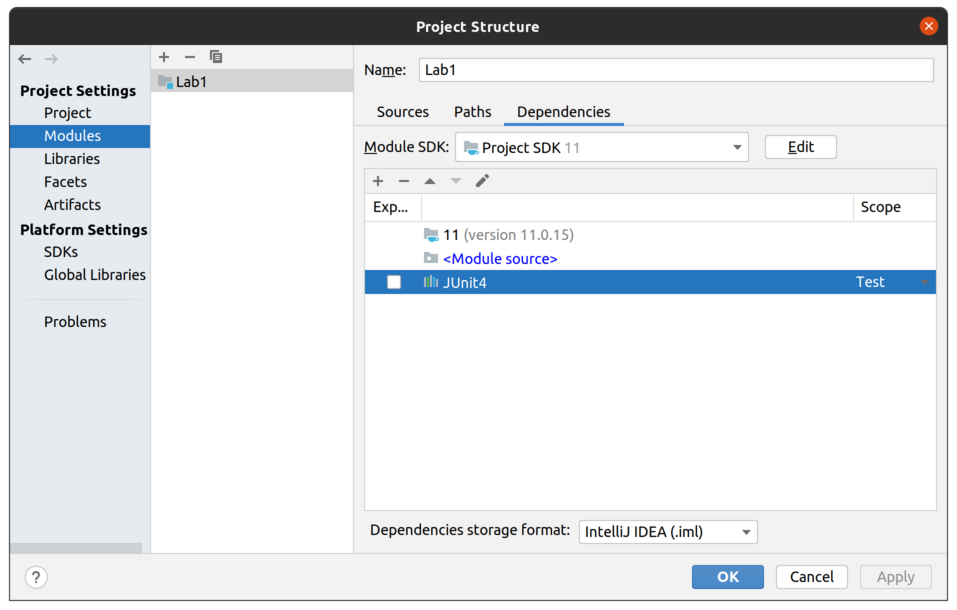Click the back navigation arrow
Image resolution: width=957 pixels, height=610 pixels.
[x=25, y=59]
